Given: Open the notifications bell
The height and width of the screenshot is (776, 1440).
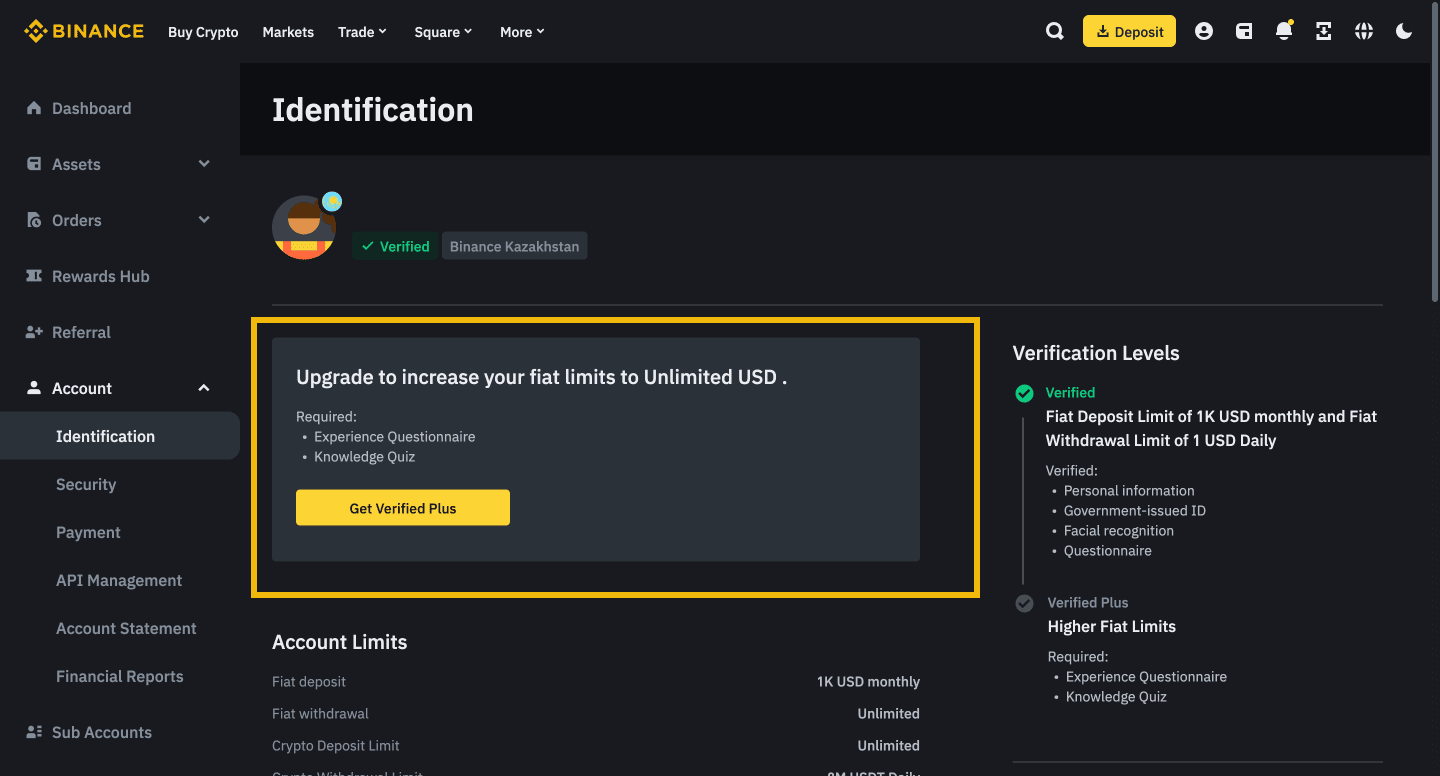Looking at the screenshot, I should [x=1284, y=31].
